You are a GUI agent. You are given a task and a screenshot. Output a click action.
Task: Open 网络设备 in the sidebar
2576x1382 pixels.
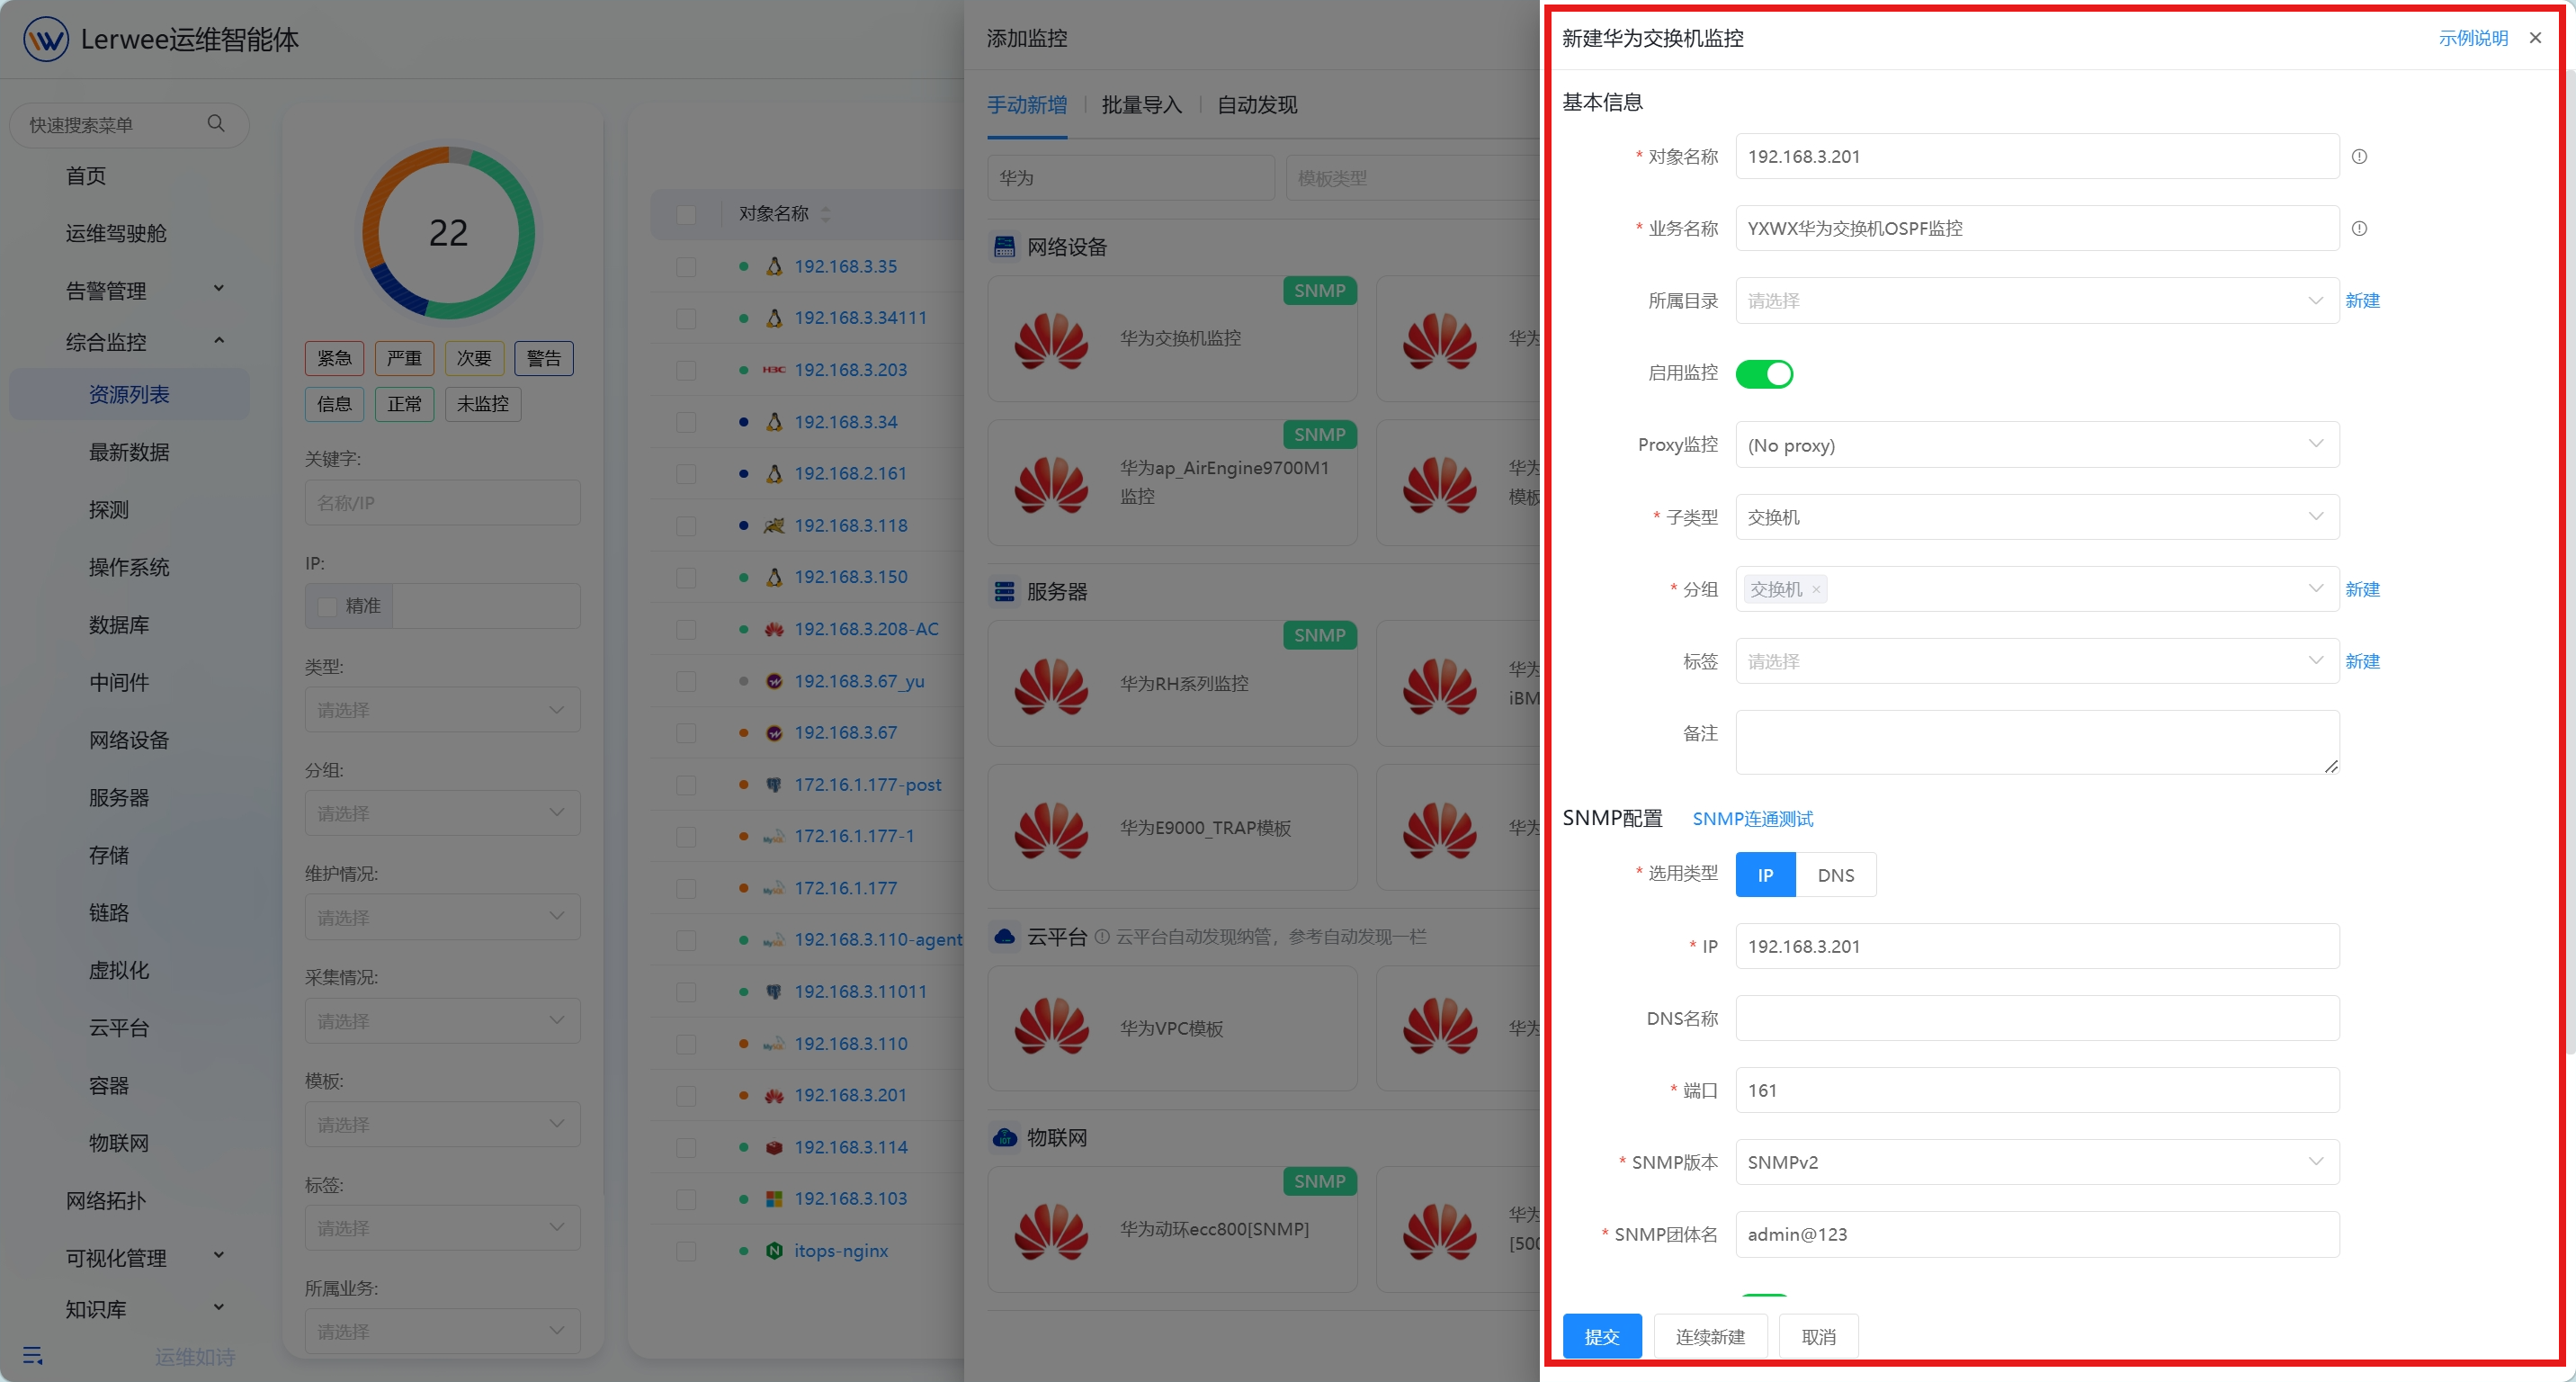pos(129,740)
